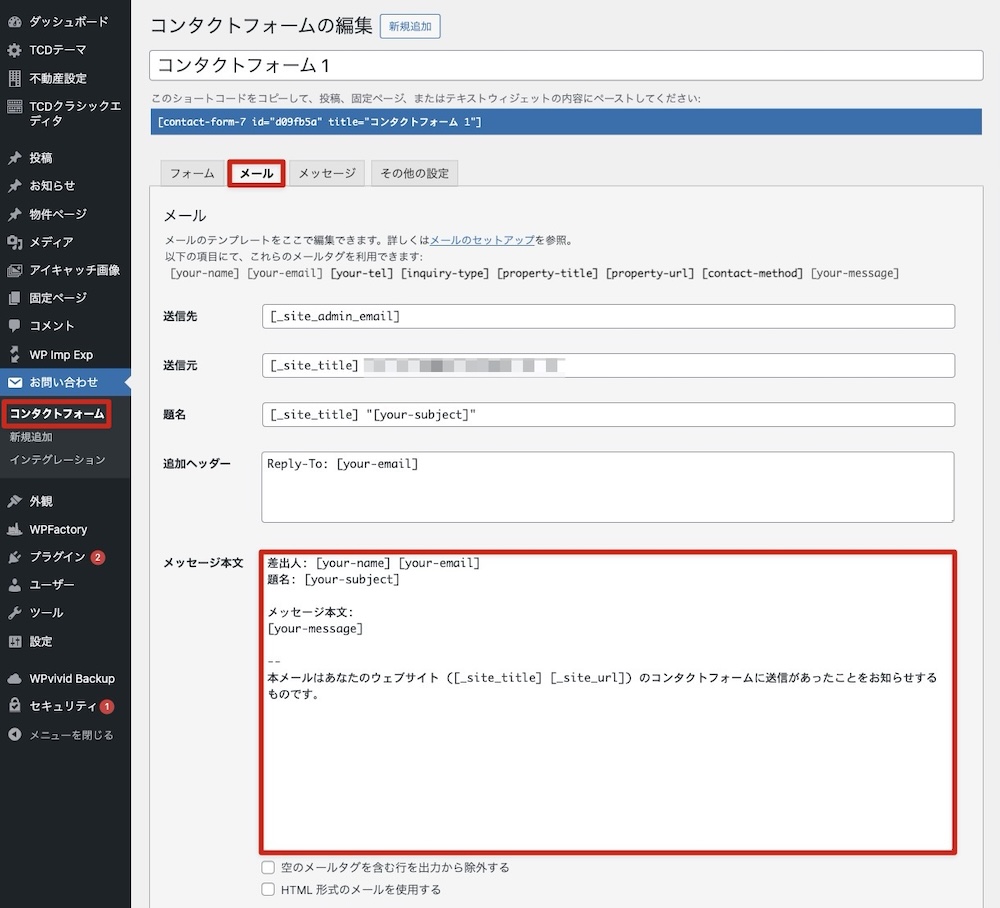
Task: Click the TCDテーマ gear icon
Action: coord(15,50)
